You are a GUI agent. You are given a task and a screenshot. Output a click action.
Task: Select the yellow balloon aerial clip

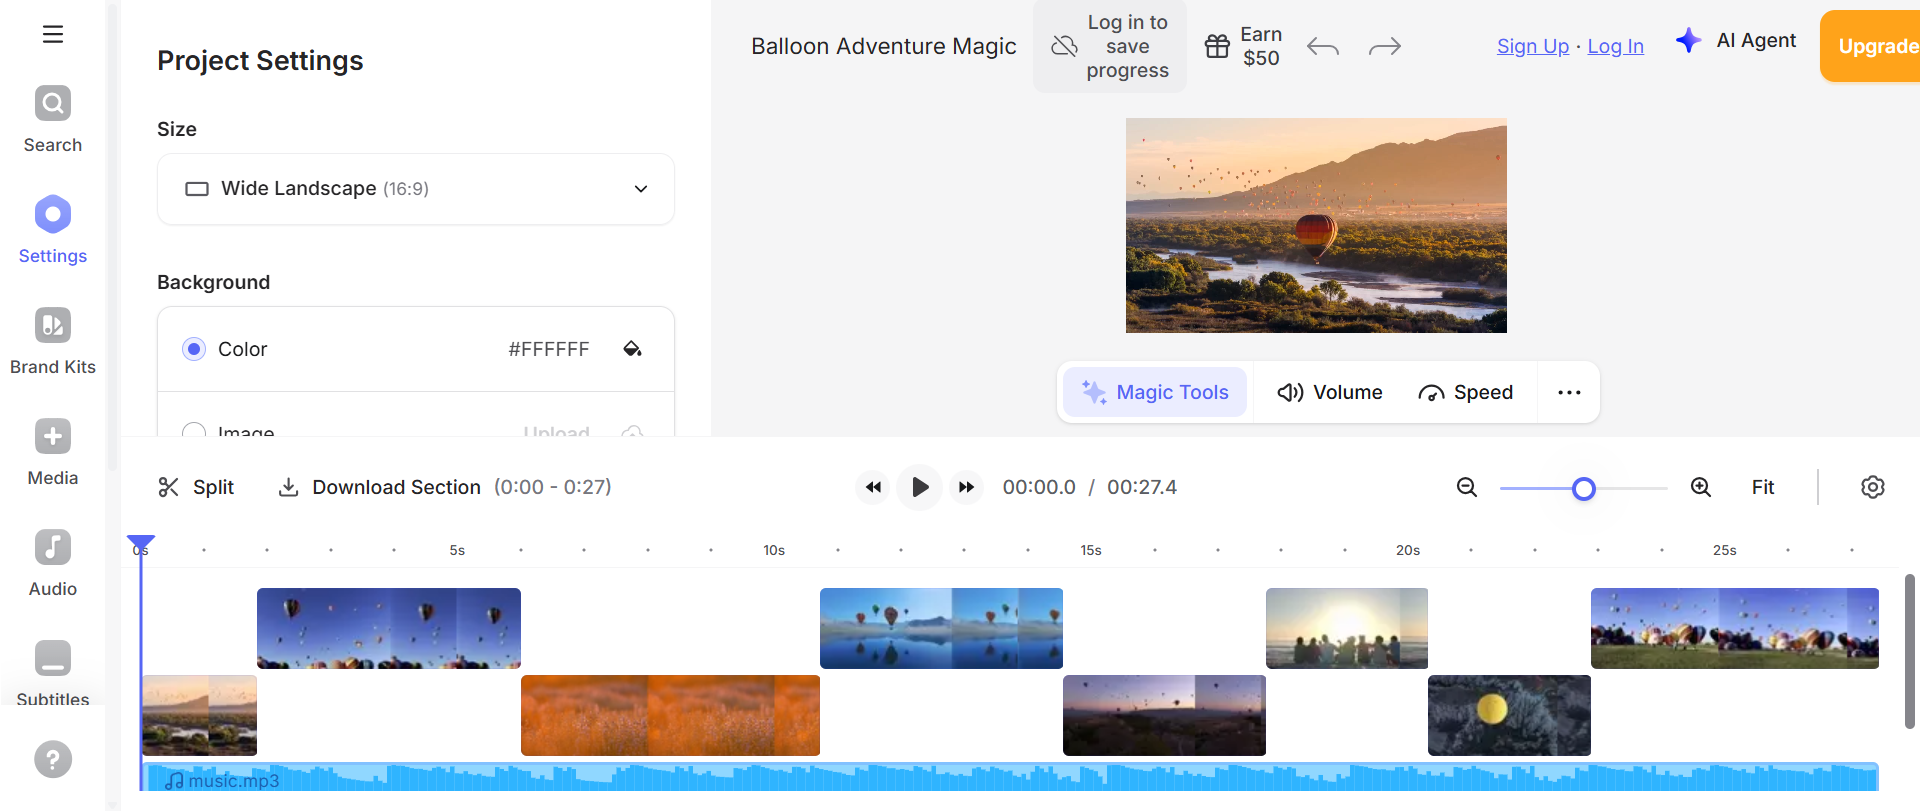[1509, 715]
